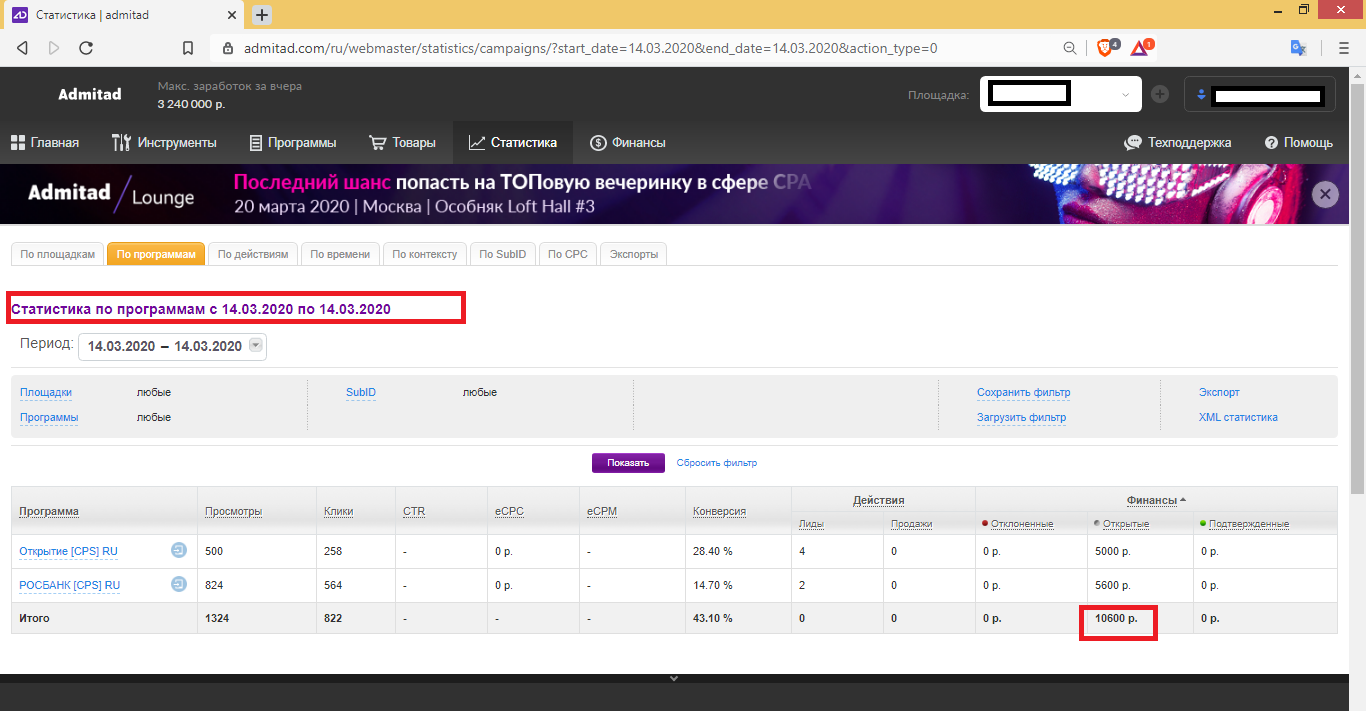Image resolution: width=1366 pixels, height=711 pixels.
Task: Click the bookmark icon in address bar
Action: tap(188, 48)
